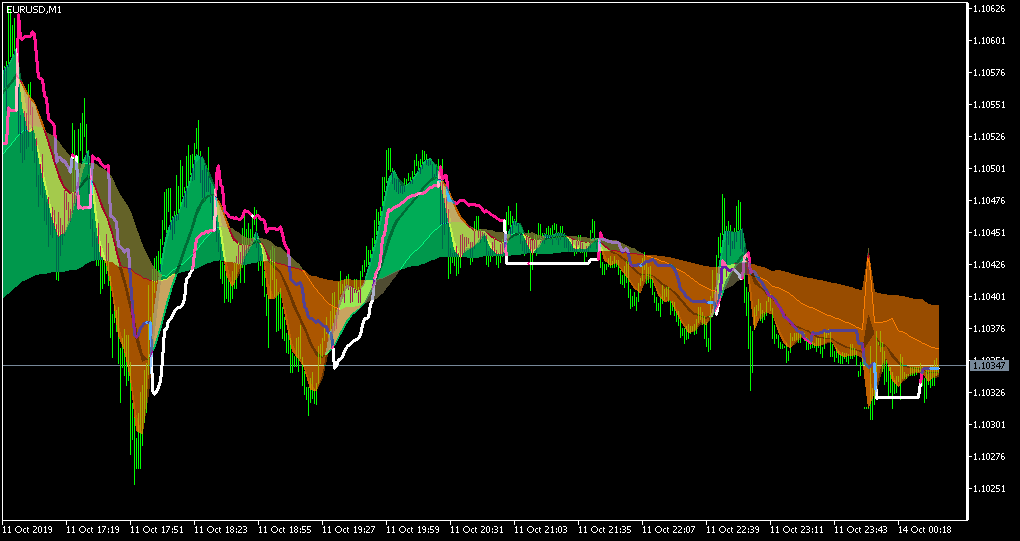1020x541 pixels.
Task: Select the 11 Oct 22:39 time label
Action: pos(732,529)
